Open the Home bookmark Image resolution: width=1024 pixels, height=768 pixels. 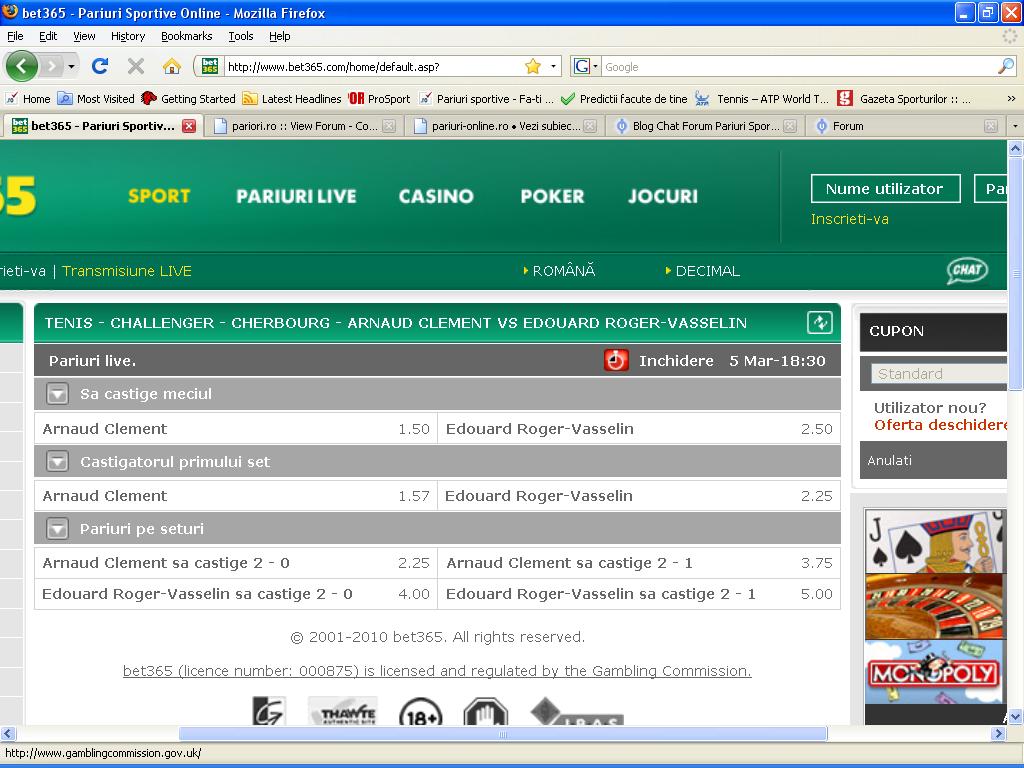[x=27, y=99]
